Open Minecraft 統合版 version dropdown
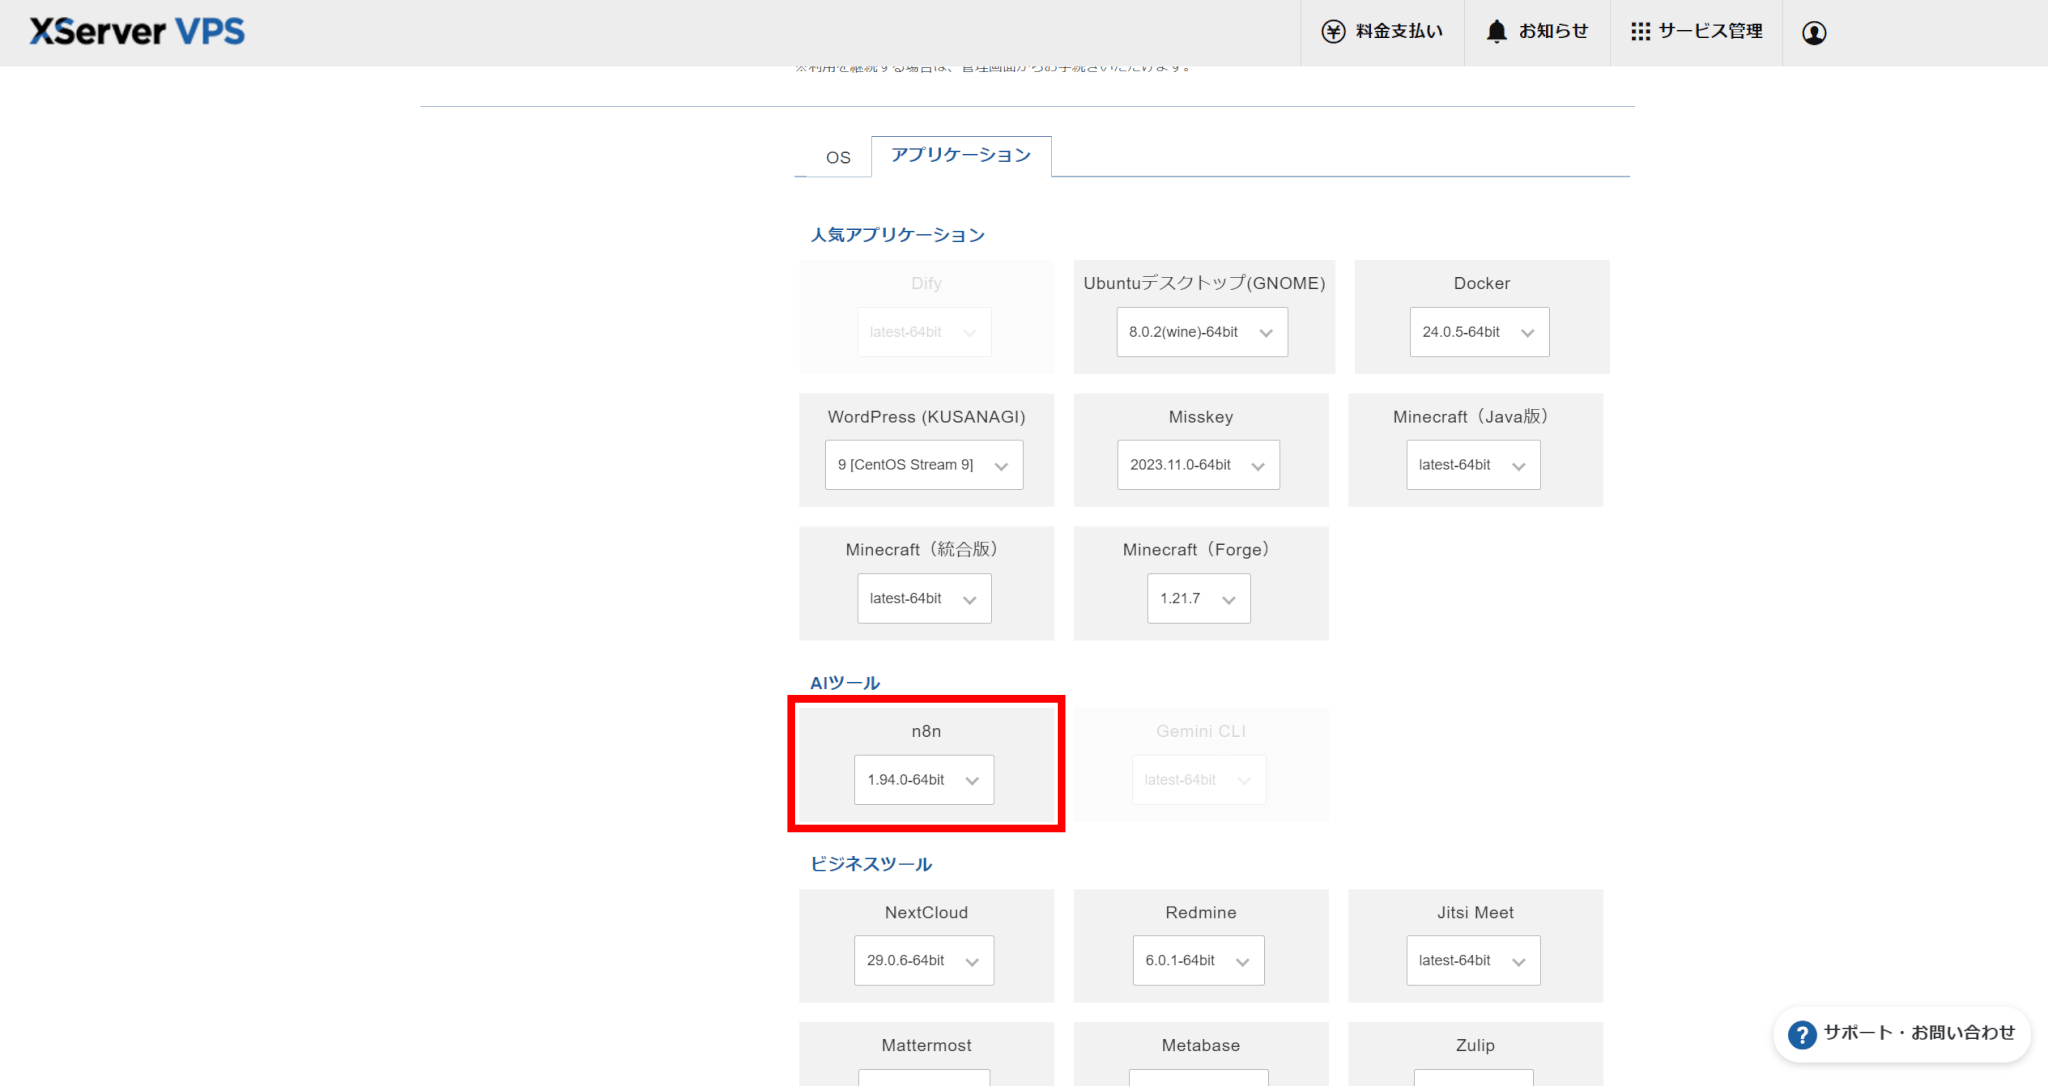Viewport: 2048px width, 1086px height. click(x=924, y=598)
